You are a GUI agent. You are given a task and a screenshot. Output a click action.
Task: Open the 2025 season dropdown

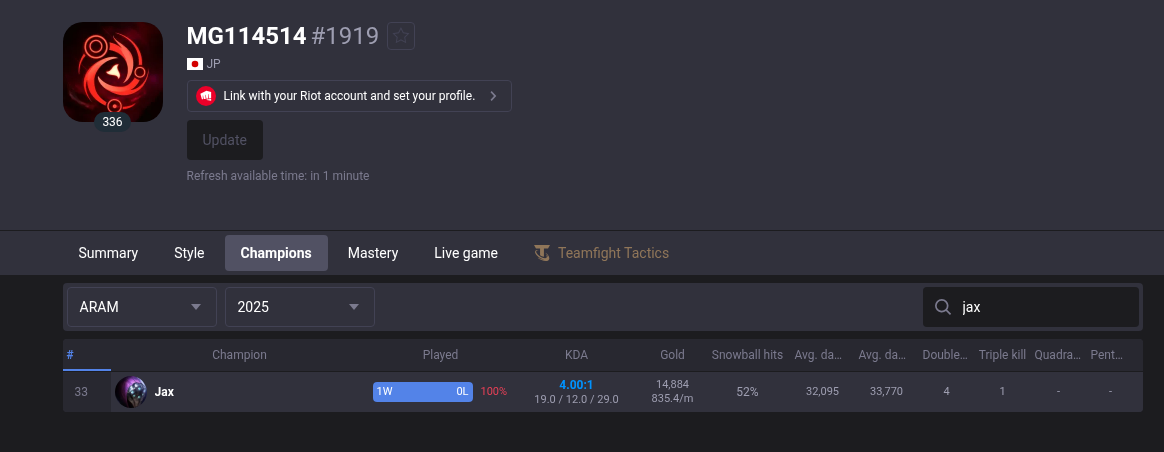click(300, 307)
